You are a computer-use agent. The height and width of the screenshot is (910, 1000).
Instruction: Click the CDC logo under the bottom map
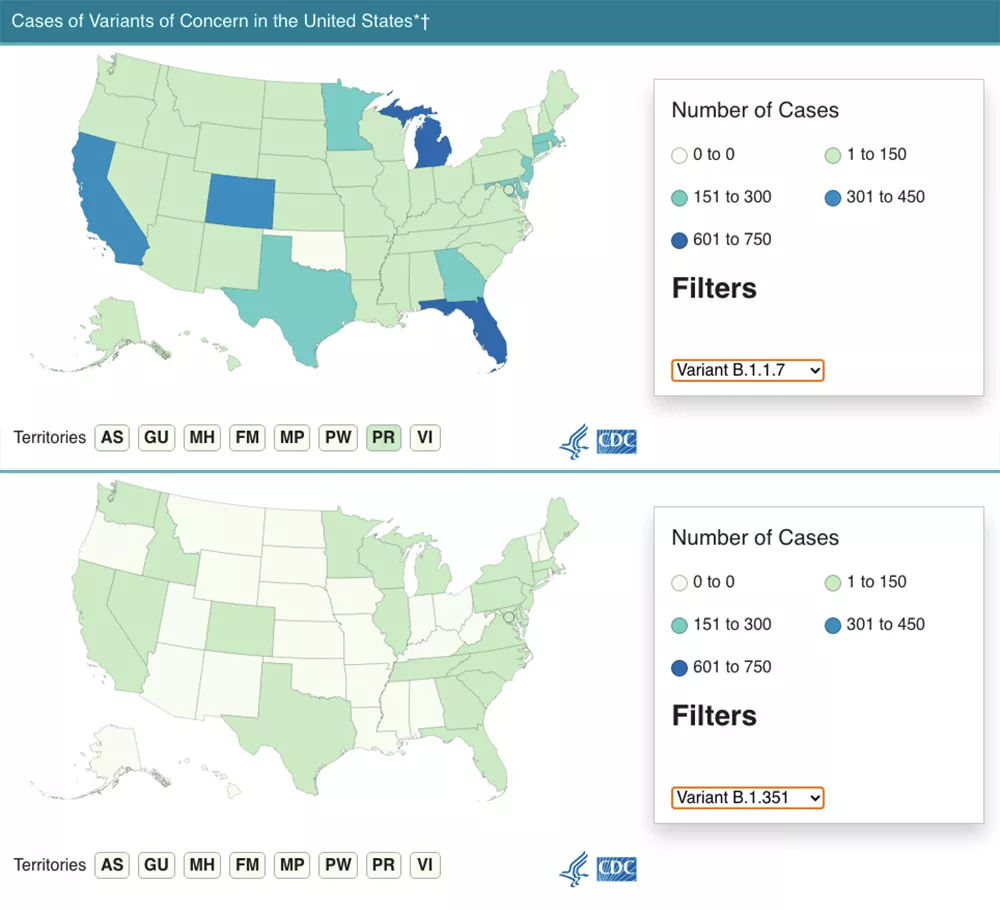(x=617, y=869)
